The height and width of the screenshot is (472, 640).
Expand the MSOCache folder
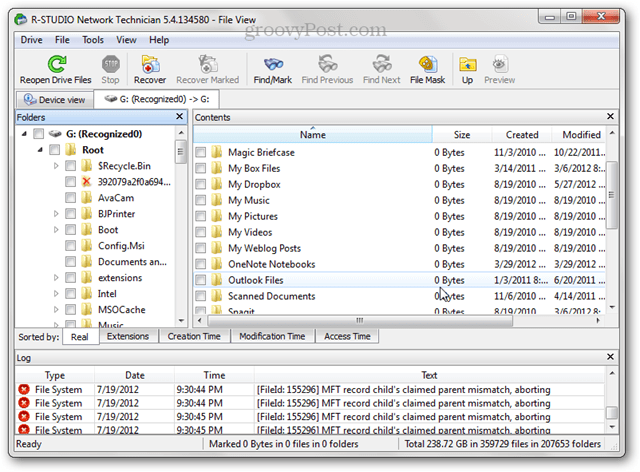tap(56, 309)
